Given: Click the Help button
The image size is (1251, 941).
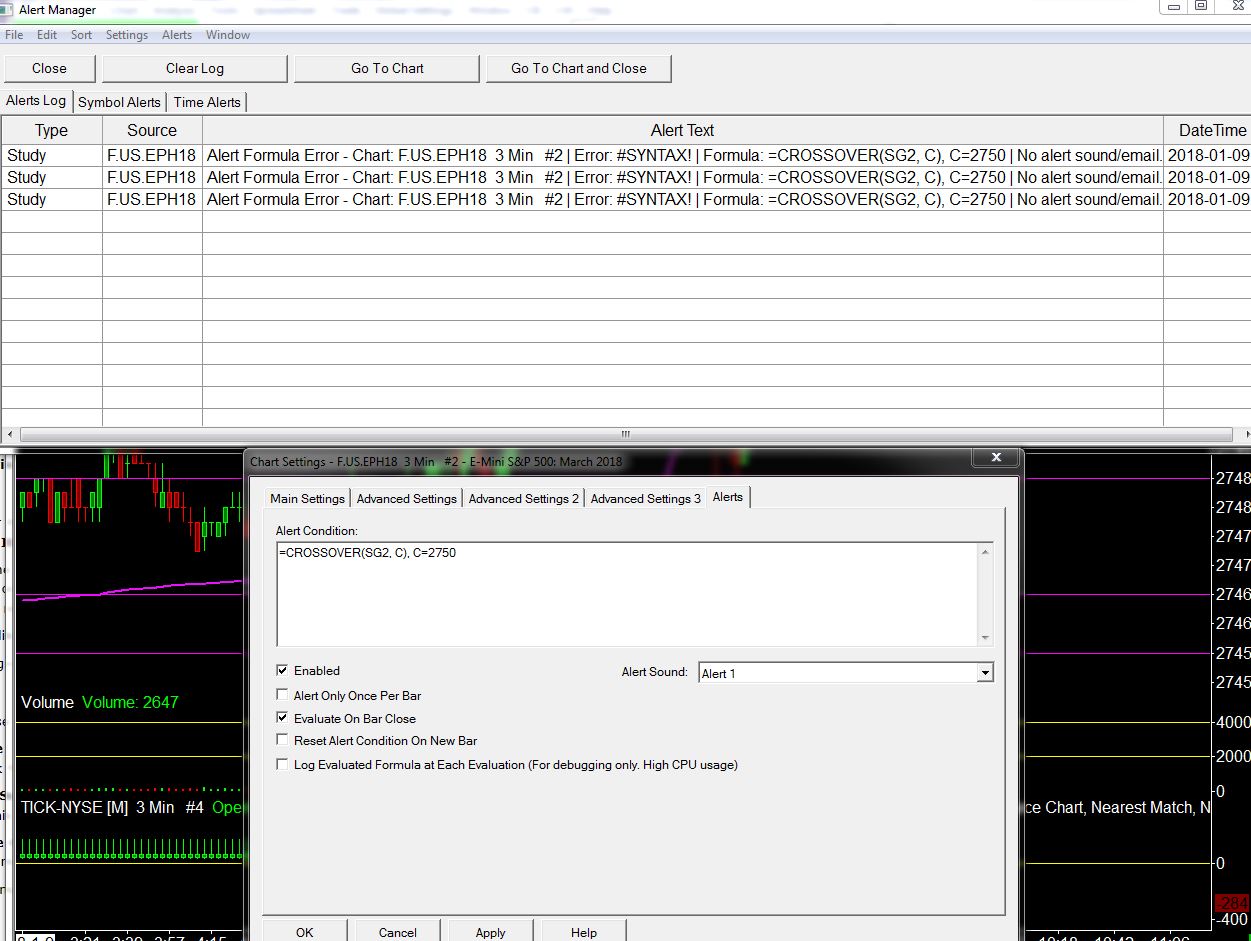Looking at the screenshot, I should [584, 931].
